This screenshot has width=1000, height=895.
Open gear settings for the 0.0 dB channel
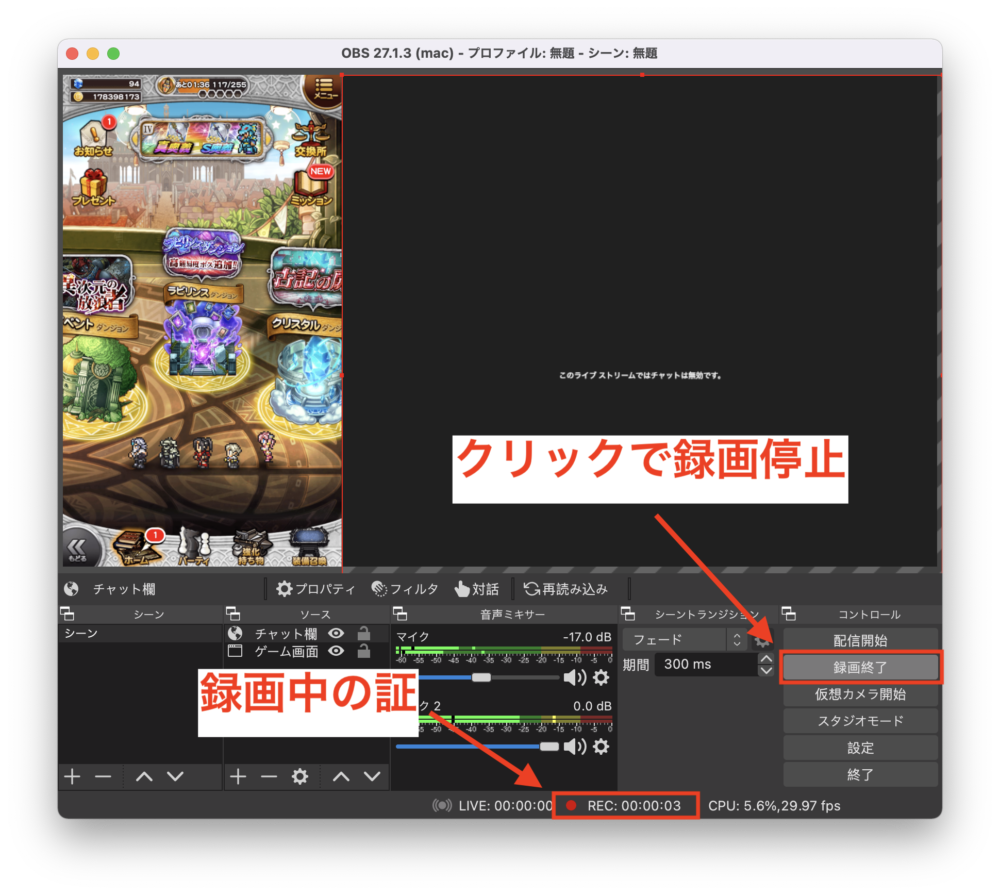(x=601, y=746)
